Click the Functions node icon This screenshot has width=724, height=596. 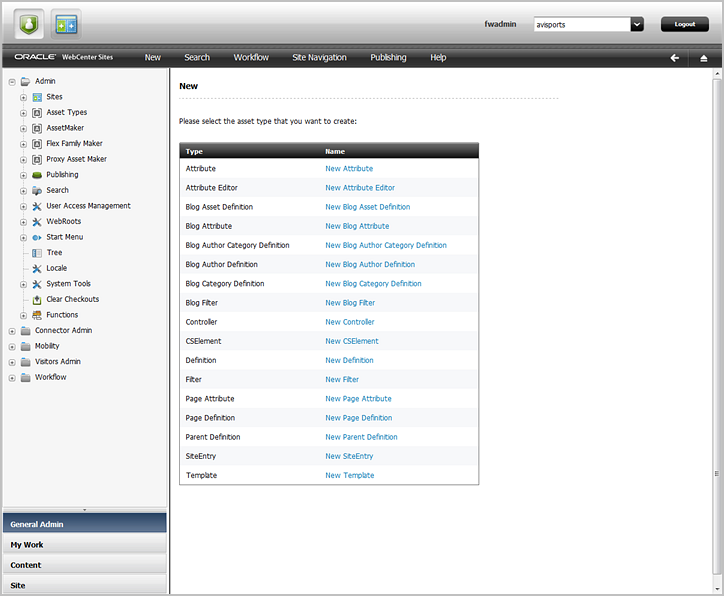[37, 315]
